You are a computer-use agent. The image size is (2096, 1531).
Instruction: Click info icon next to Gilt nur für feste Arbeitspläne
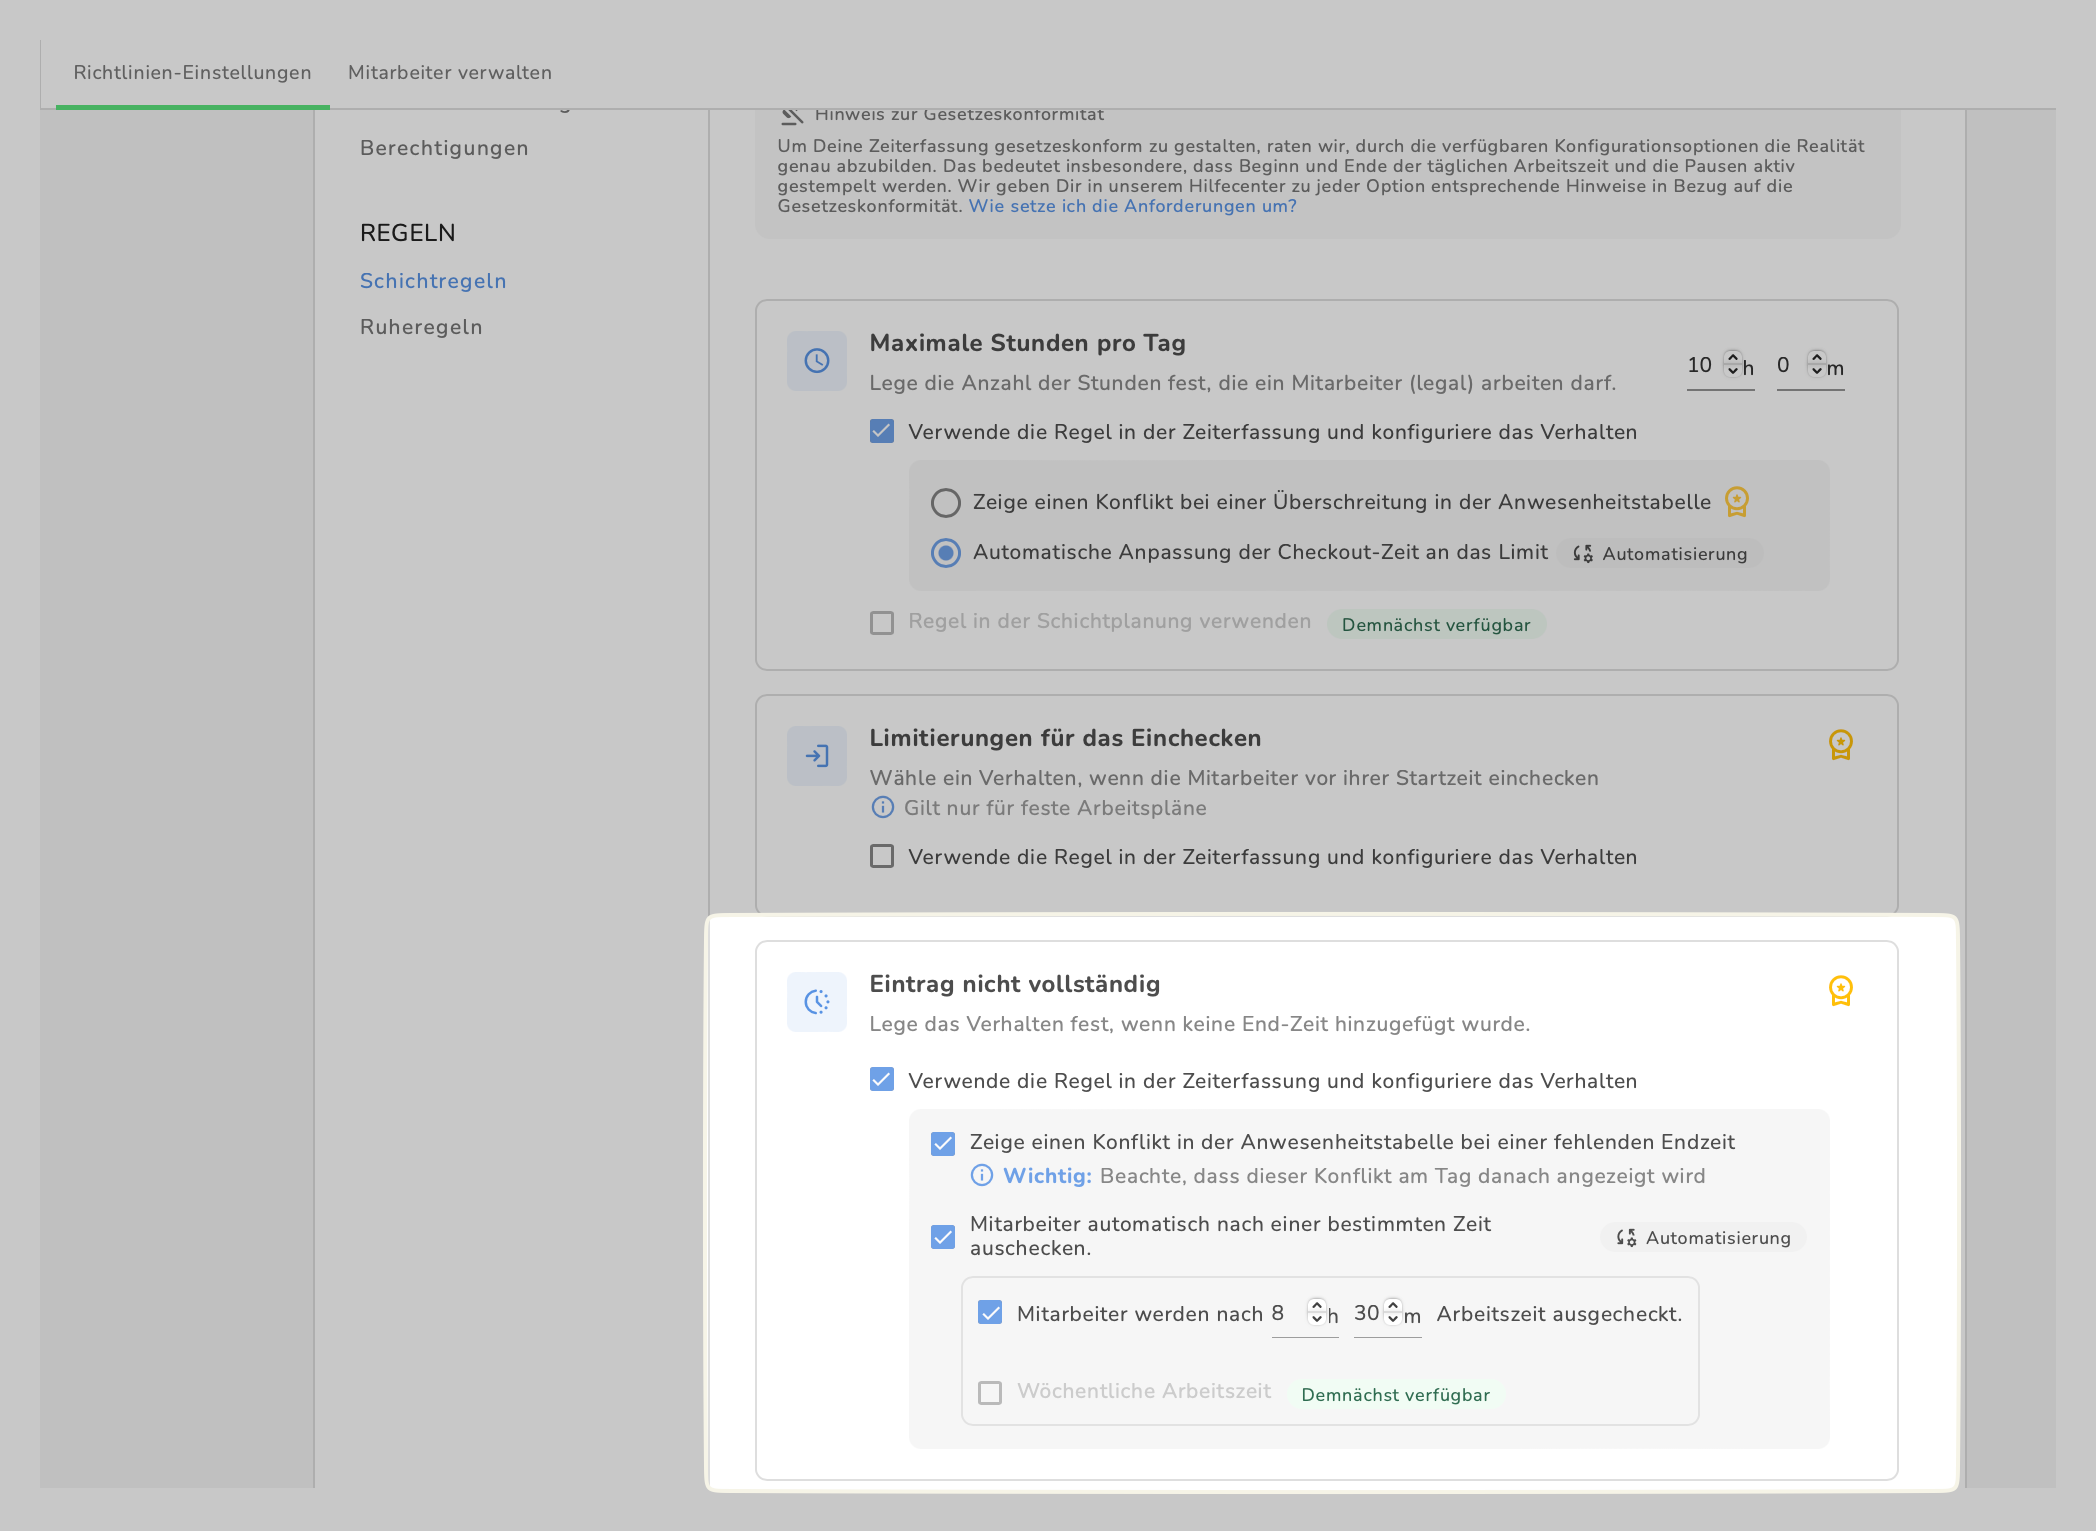(882, 807)
